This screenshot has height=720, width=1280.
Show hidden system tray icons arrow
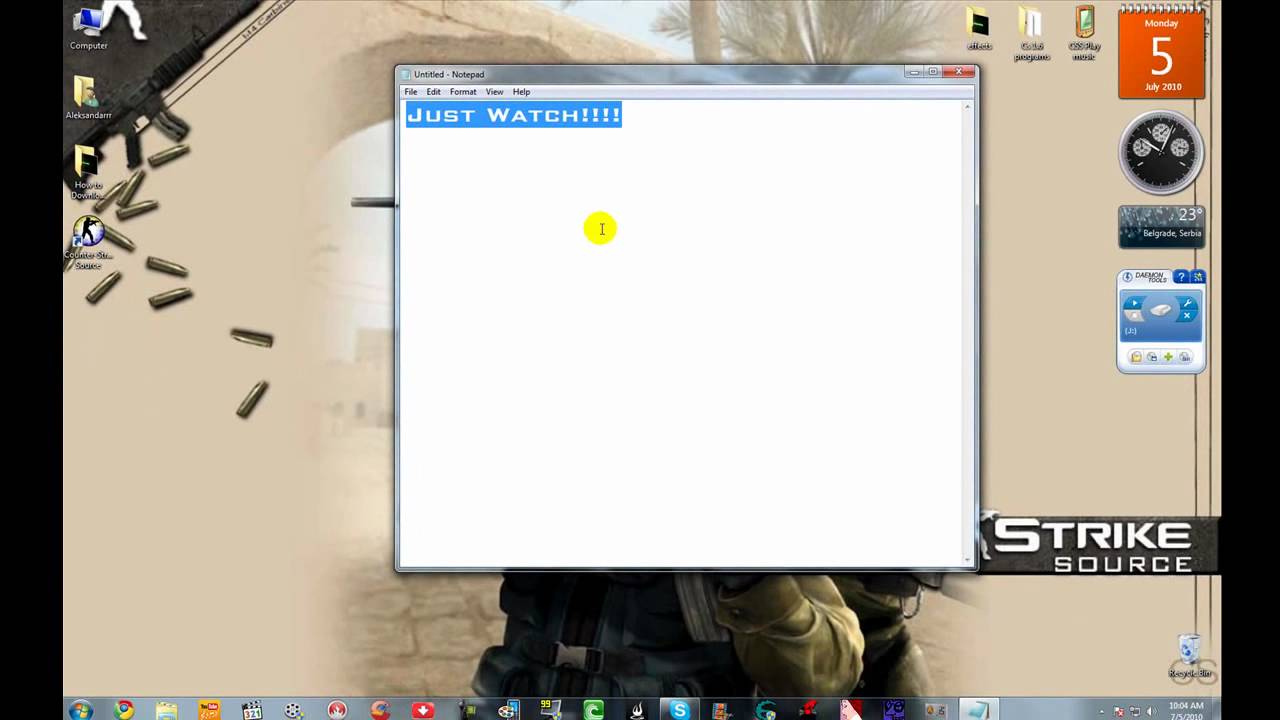(x=1102, y=711)
